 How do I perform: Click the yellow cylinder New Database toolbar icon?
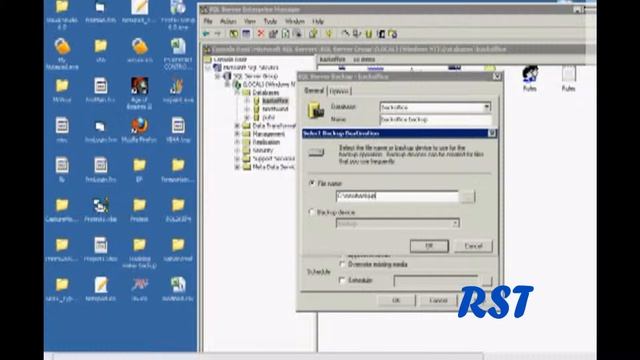[x=369, y=34]
